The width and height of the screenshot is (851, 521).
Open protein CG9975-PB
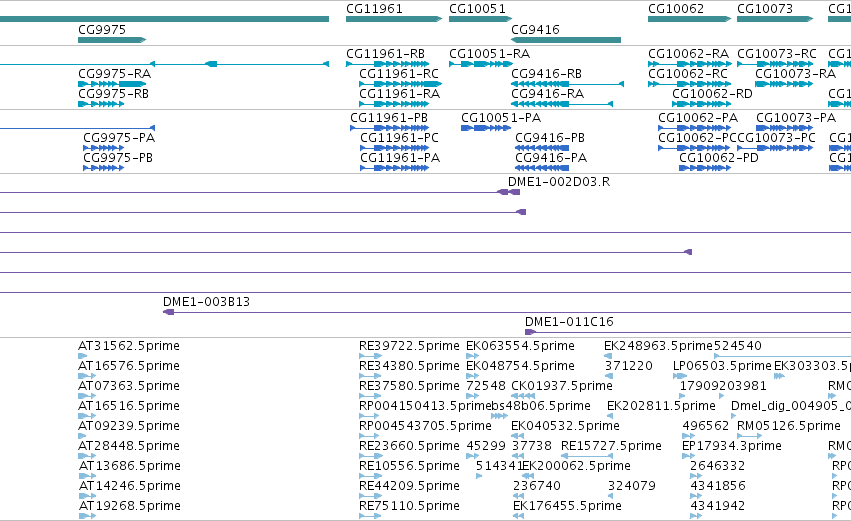[x=103, y=168]
